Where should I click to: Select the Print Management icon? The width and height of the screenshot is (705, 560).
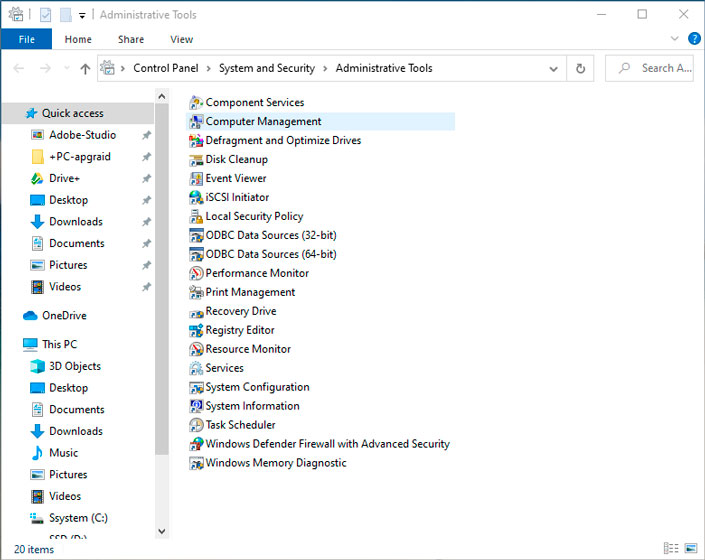click(x=196, y=292)
